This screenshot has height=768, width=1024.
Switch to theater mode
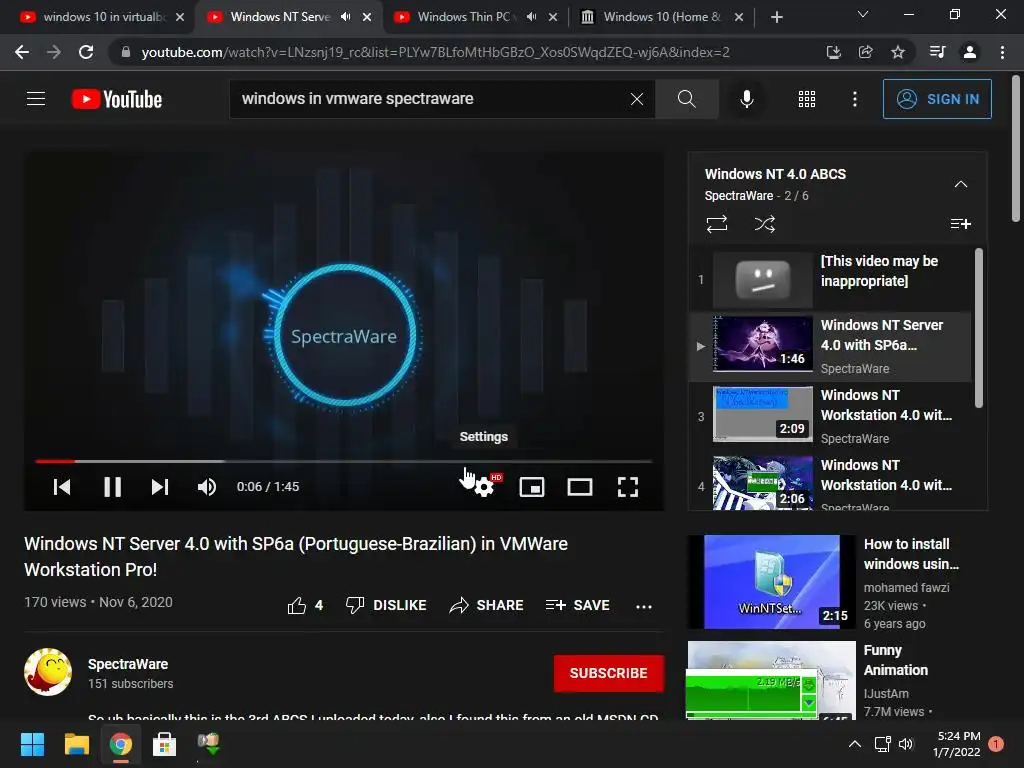(x=580, y=487)
